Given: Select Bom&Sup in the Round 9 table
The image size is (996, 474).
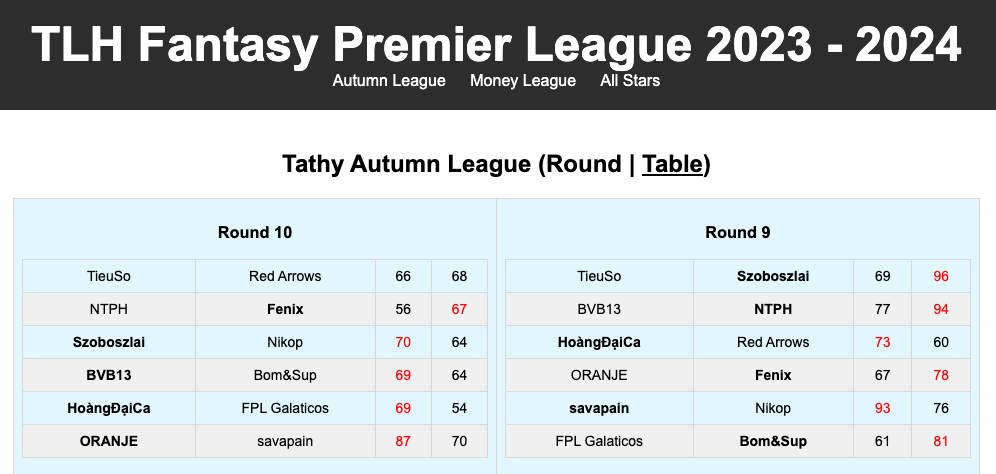Looking at the screenshot, I should tap(773, 441).
